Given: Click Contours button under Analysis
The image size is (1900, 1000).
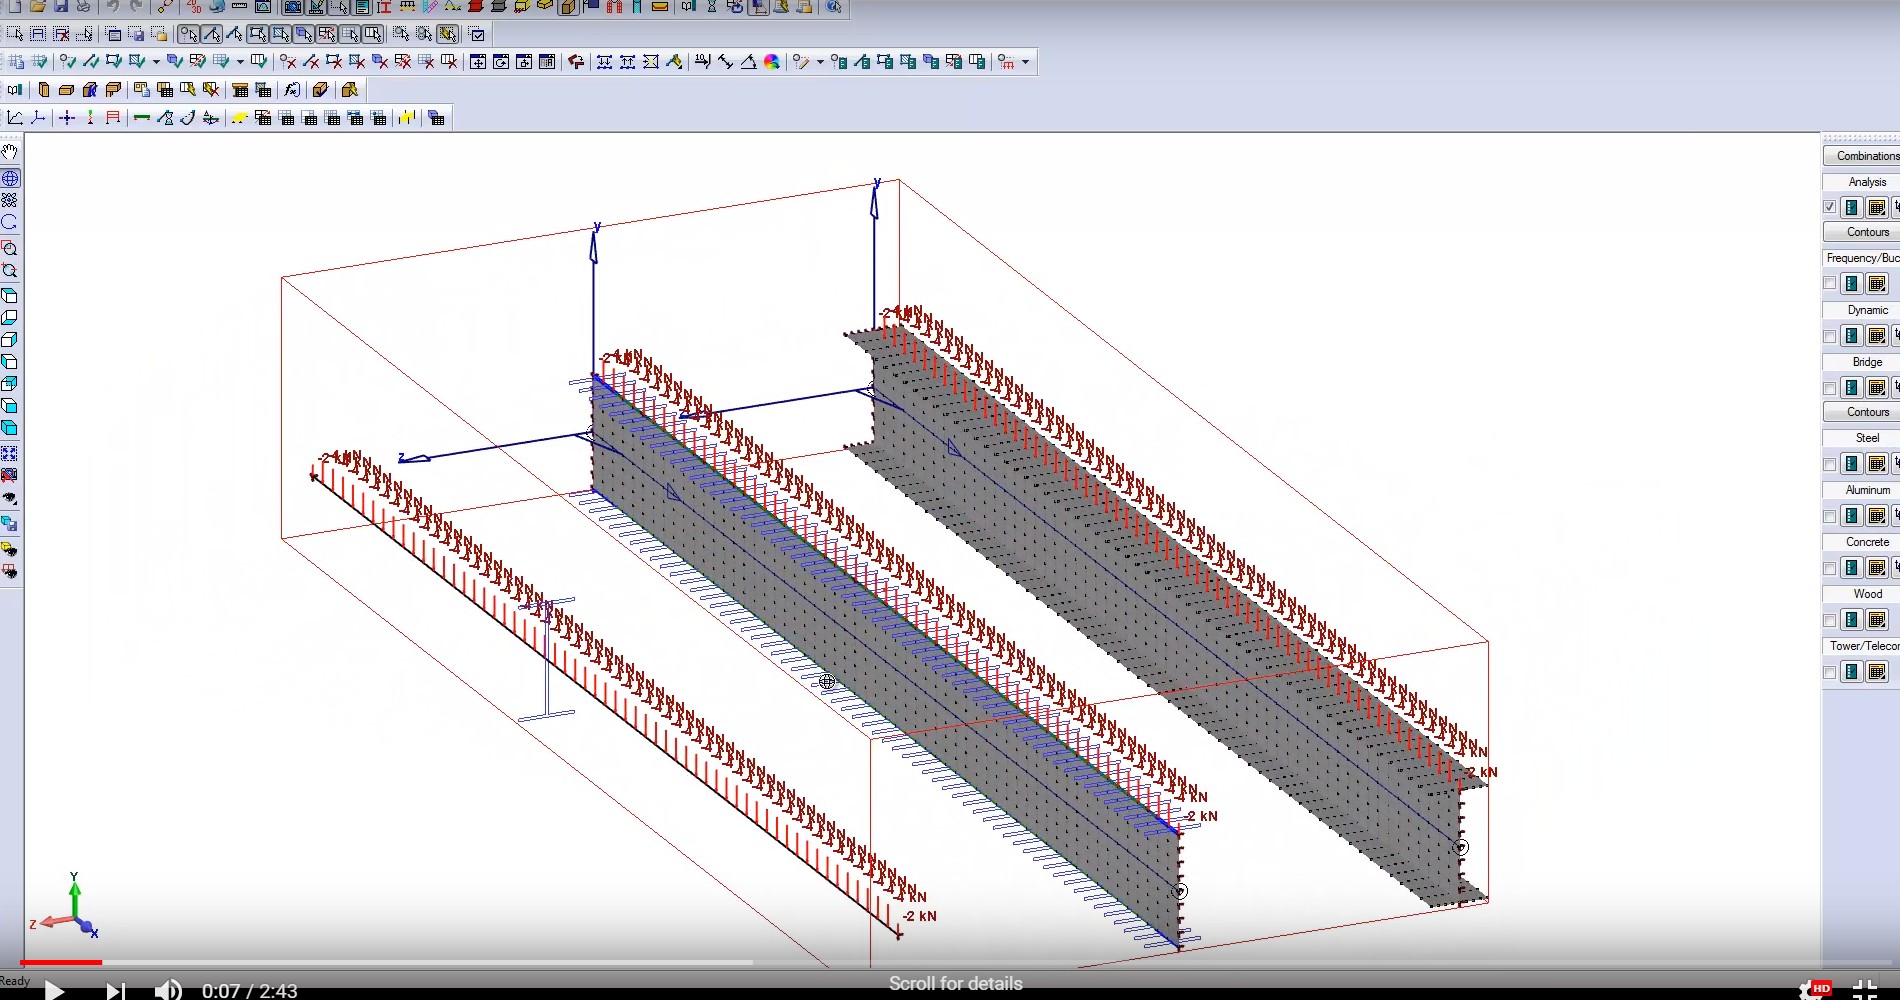Looking at the screenshot, I should (1862, 232).
